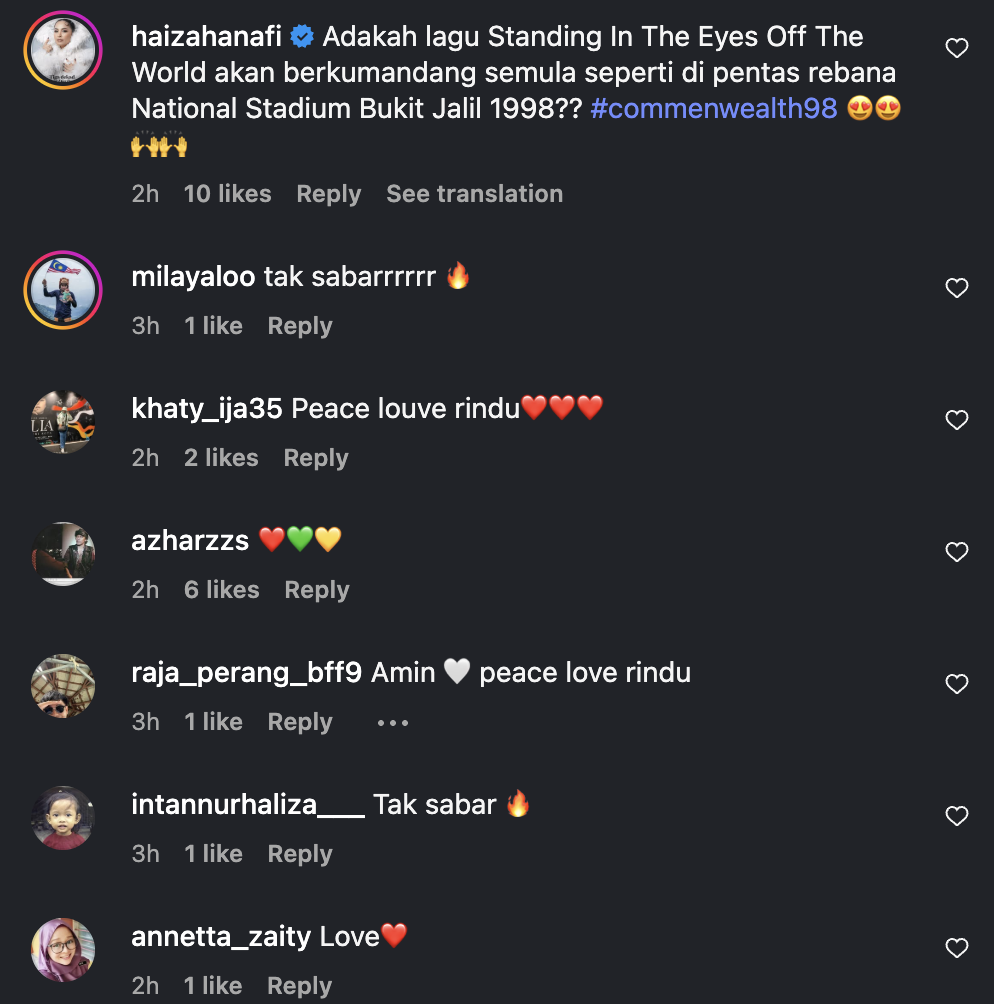View milayaloo's story avatar
994x1004 pixels.
point(63,289)
